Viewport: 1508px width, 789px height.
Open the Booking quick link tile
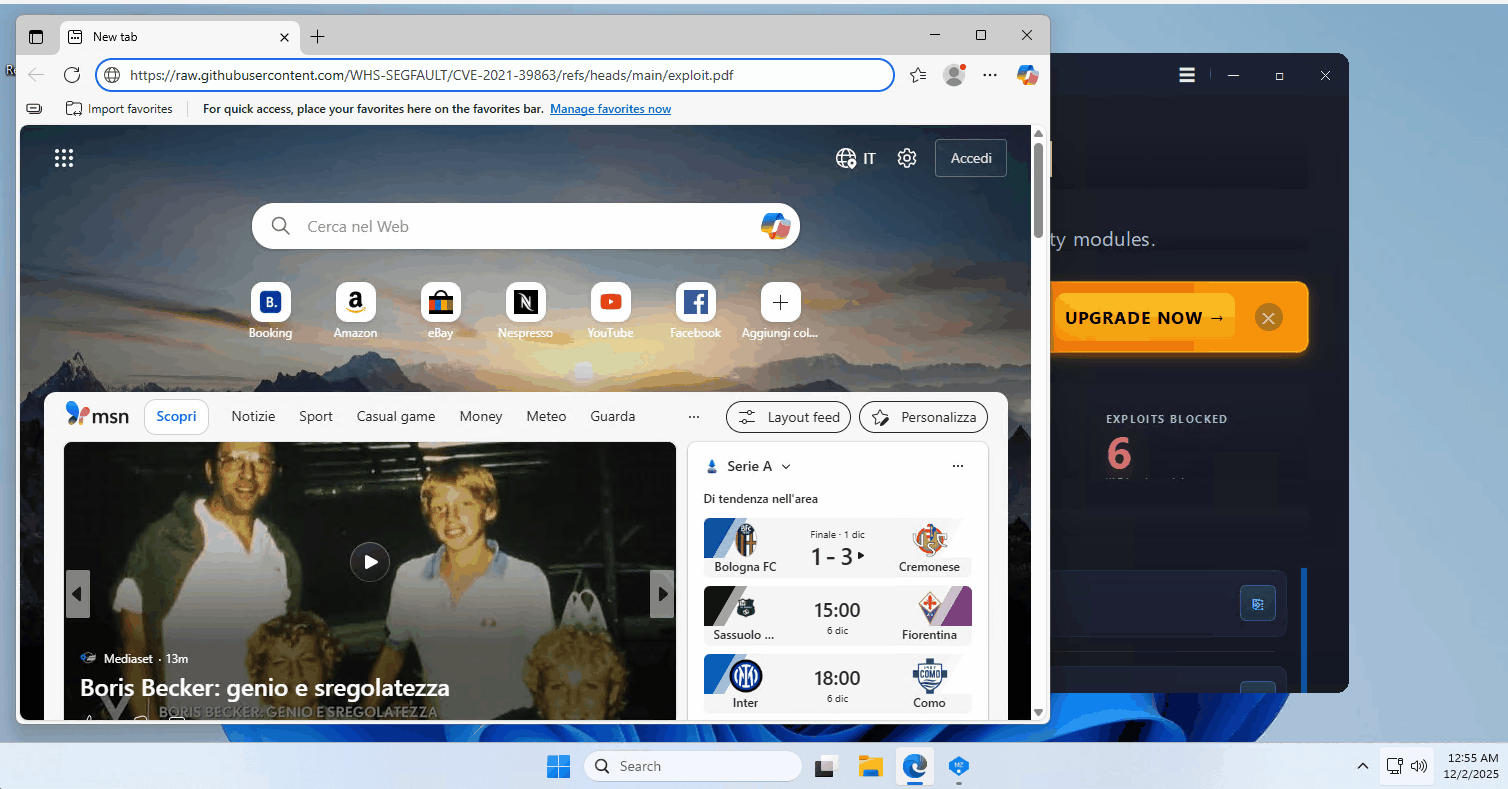pyautogui.click(x=270, y=302)
